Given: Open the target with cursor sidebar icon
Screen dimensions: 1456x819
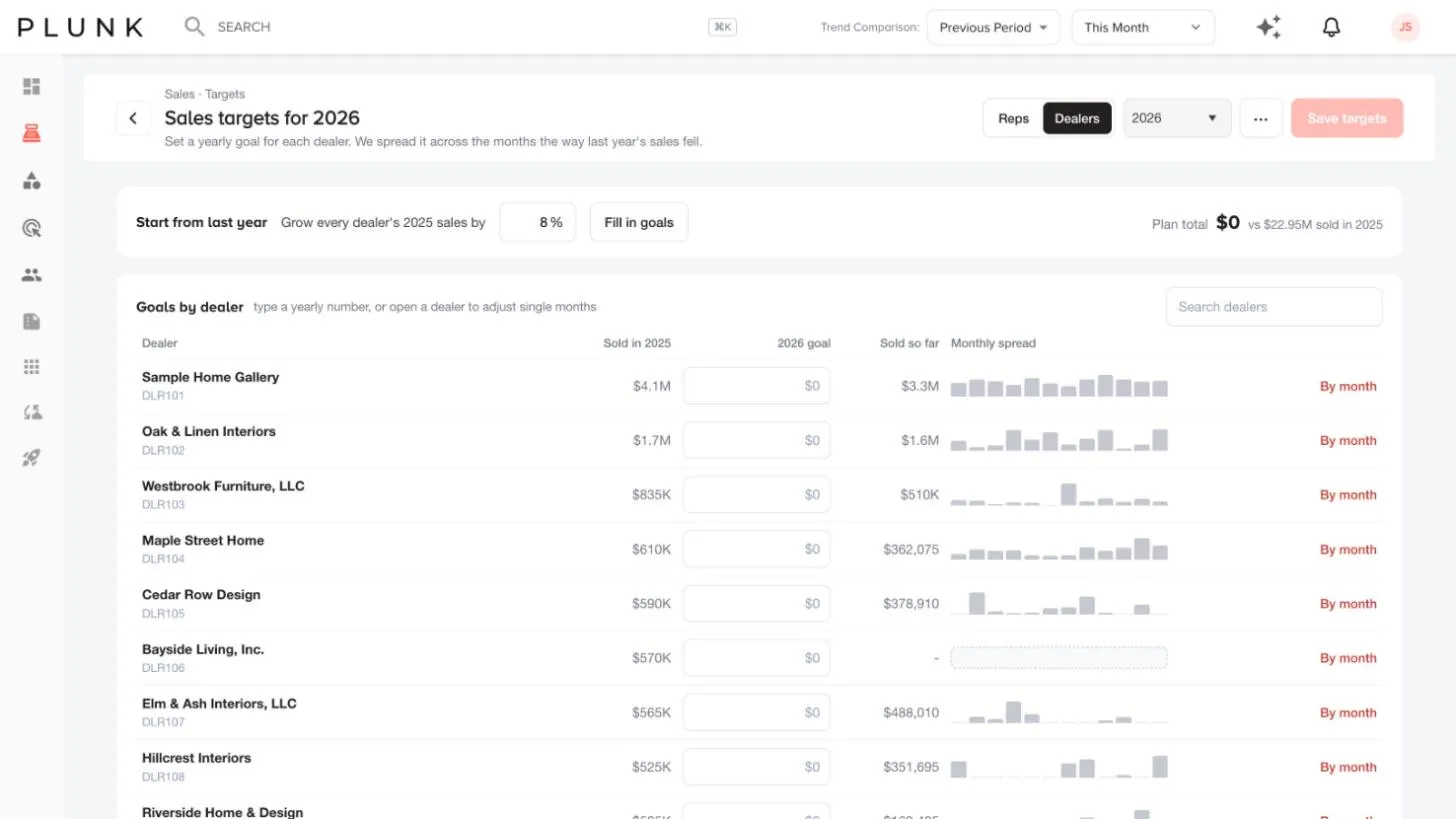Looking at the screenshot, I should click(31, 228).
